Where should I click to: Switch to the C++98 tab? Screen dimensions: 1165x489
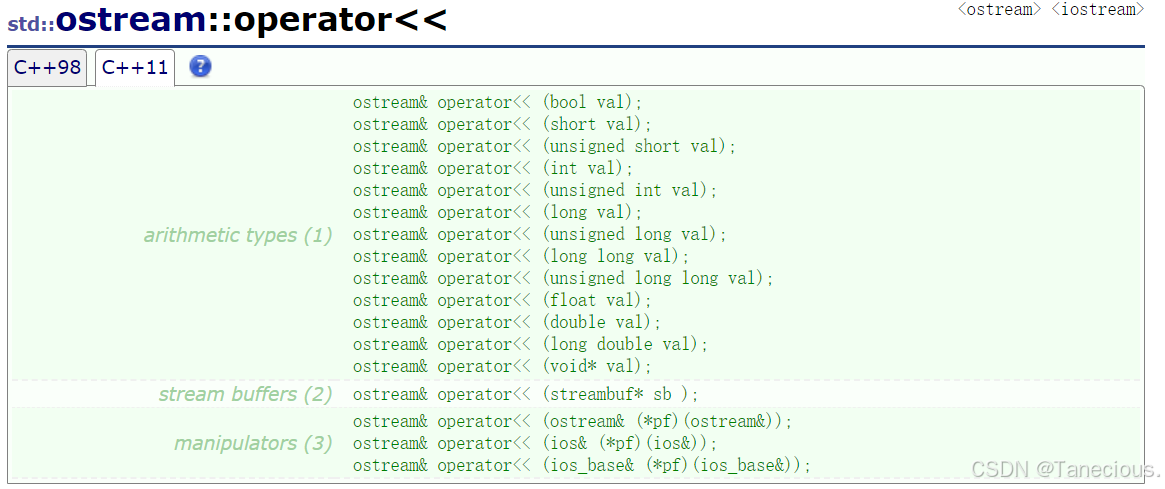[x=47, y=68]
